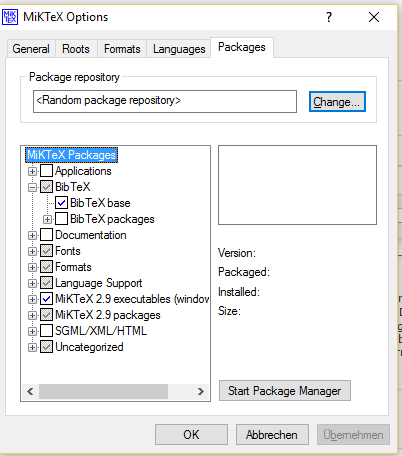The width and height of the screenshot is (402, 456).
Task: Click the MiKTeX icon in the title bar
Action: 10,17
